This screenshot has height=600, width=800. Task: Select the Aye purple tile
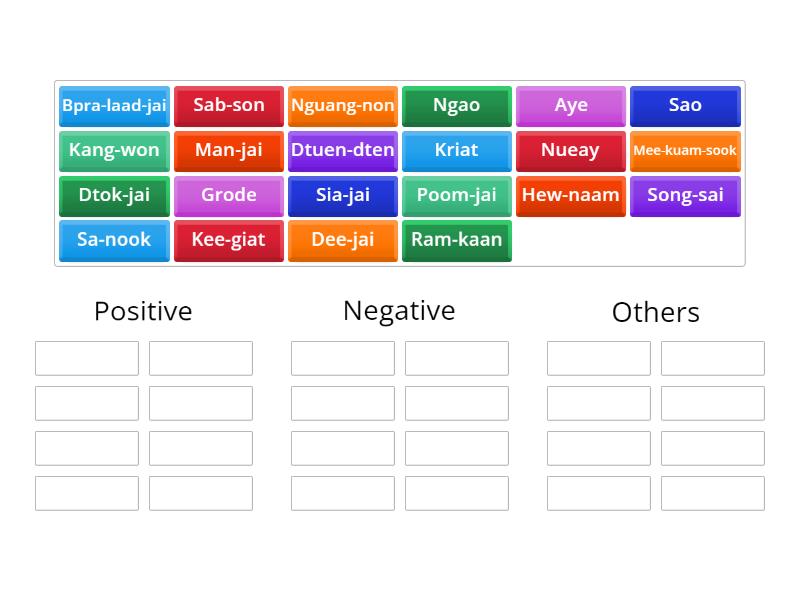click(x=570, y=106)
